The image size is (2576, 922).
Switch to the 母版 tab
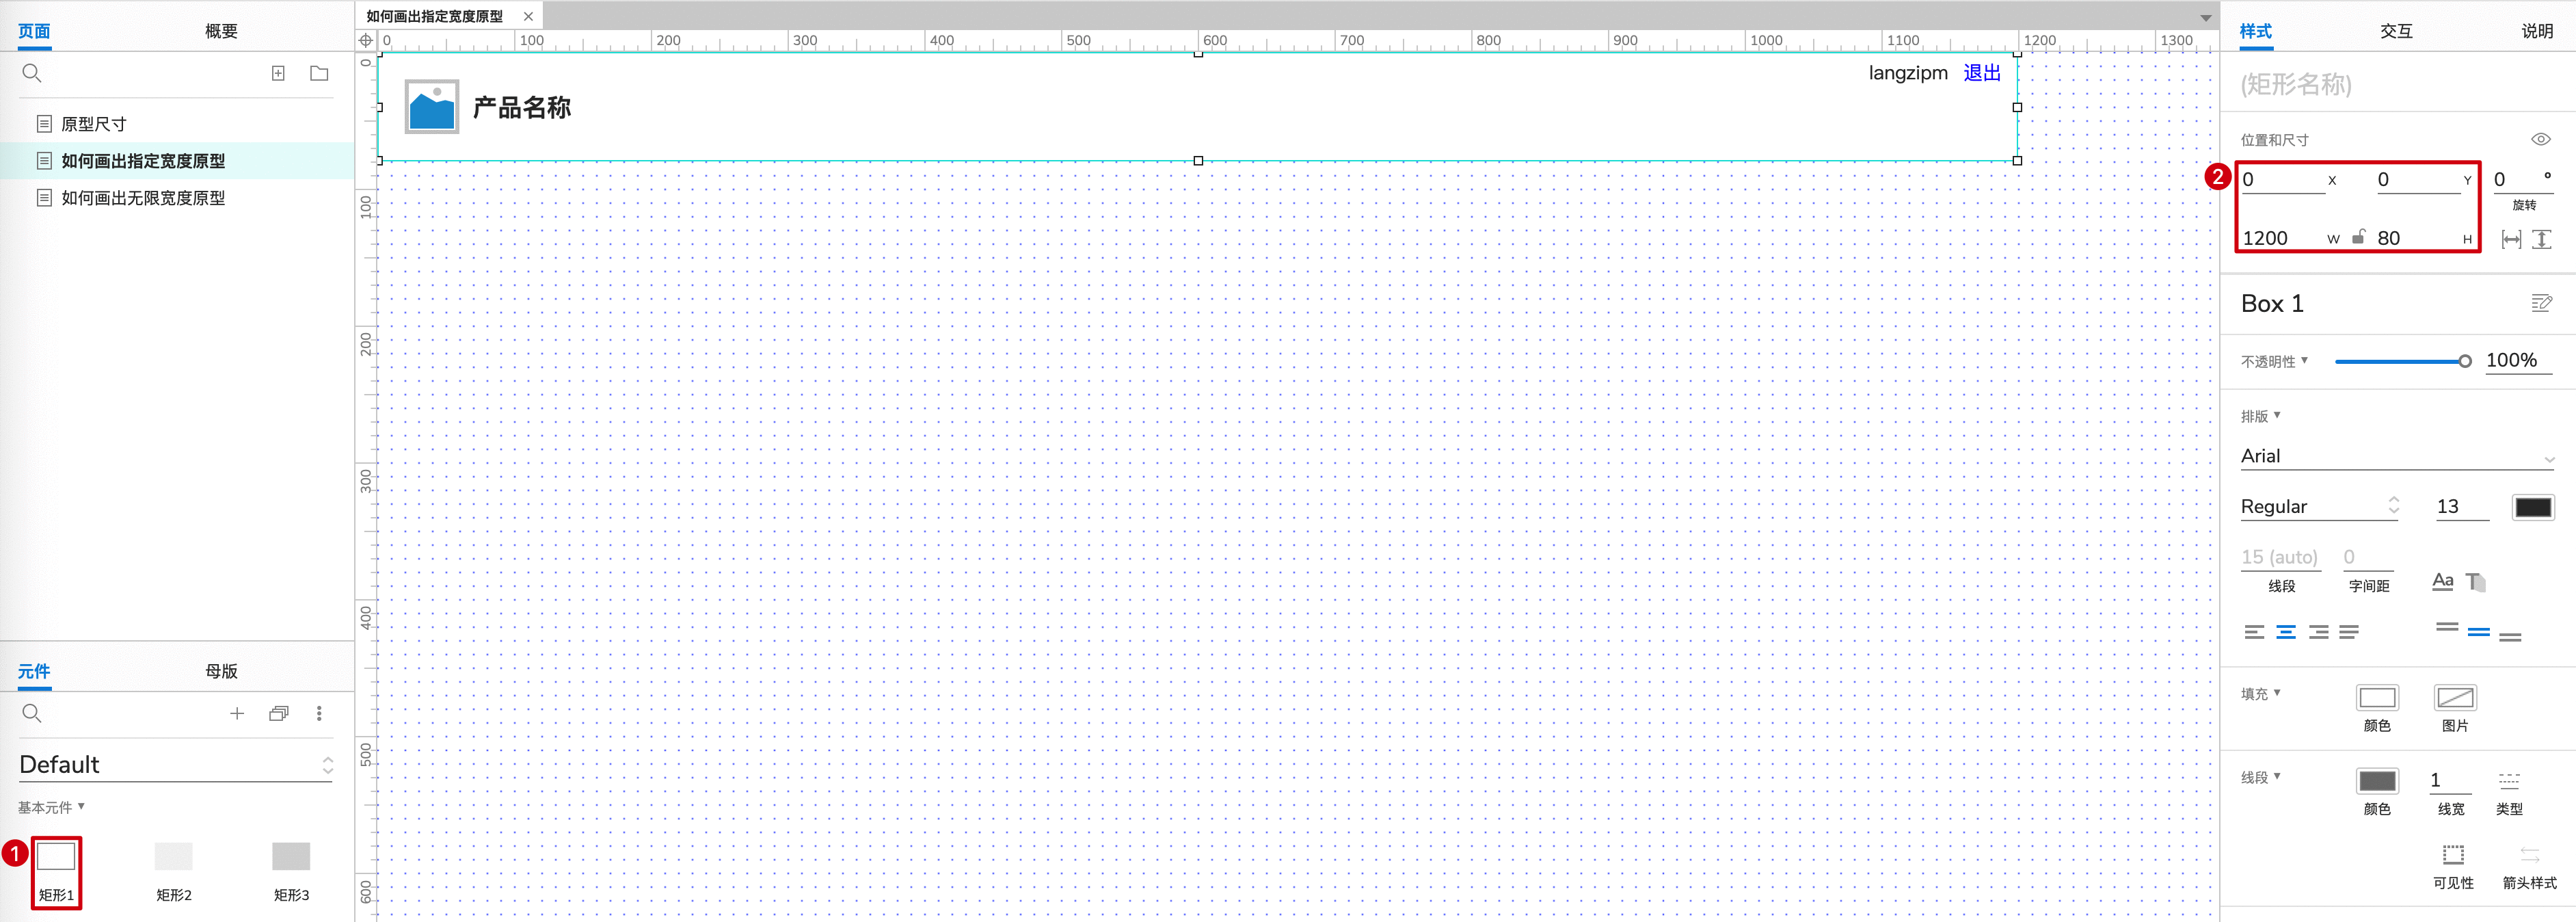221,671
